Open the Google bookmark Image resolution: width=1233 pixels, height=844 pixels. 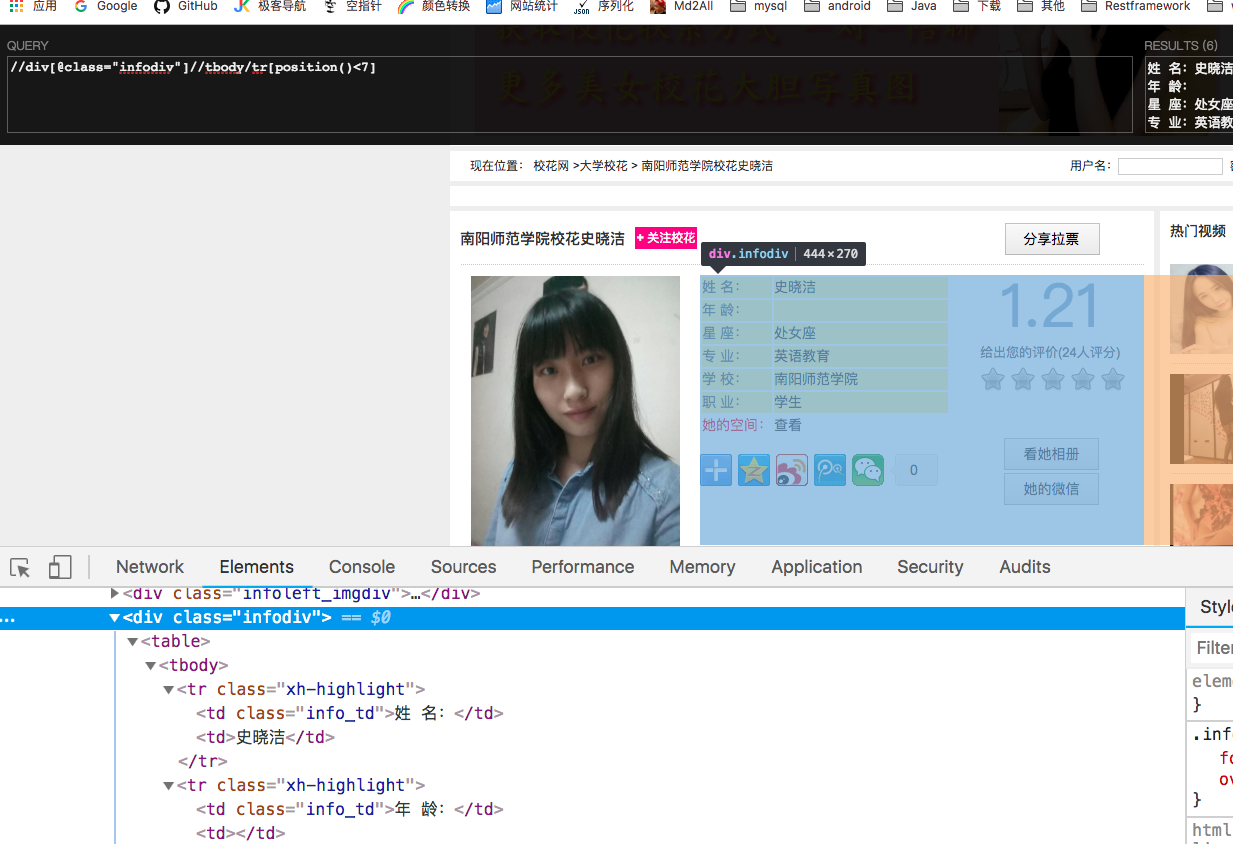tap(106, 6)
